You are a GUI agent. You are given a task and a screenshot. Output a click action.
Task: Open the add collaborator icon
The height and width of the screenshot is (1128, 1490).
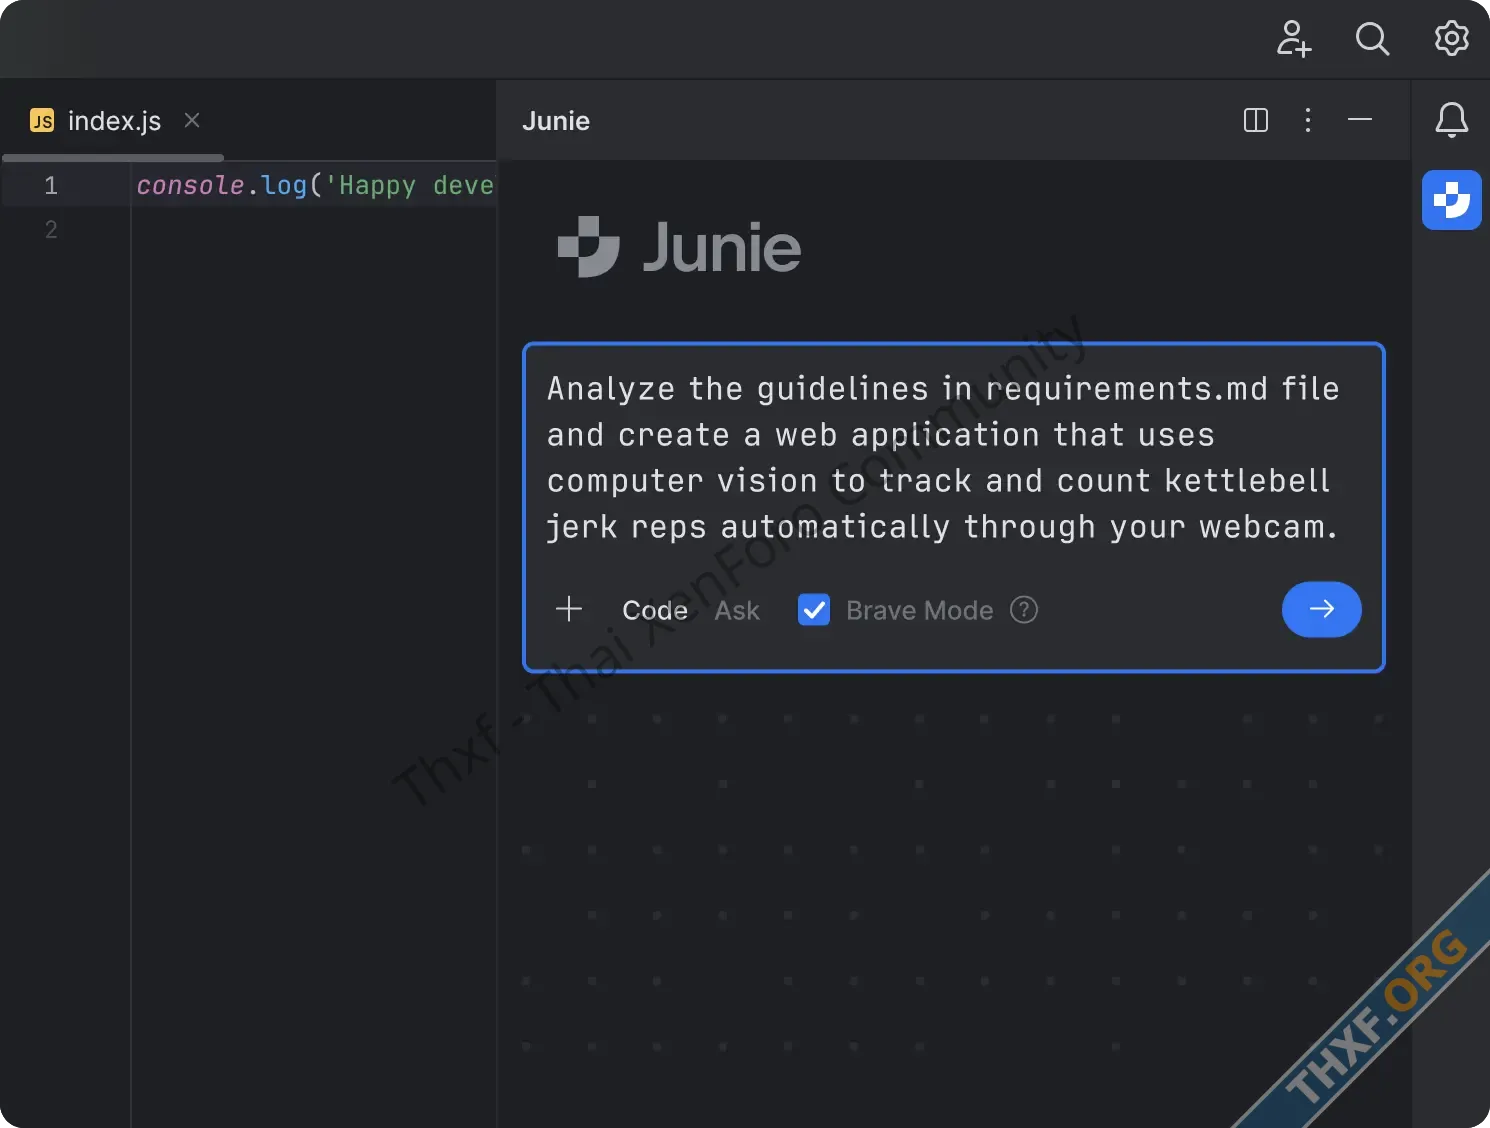1294,39
